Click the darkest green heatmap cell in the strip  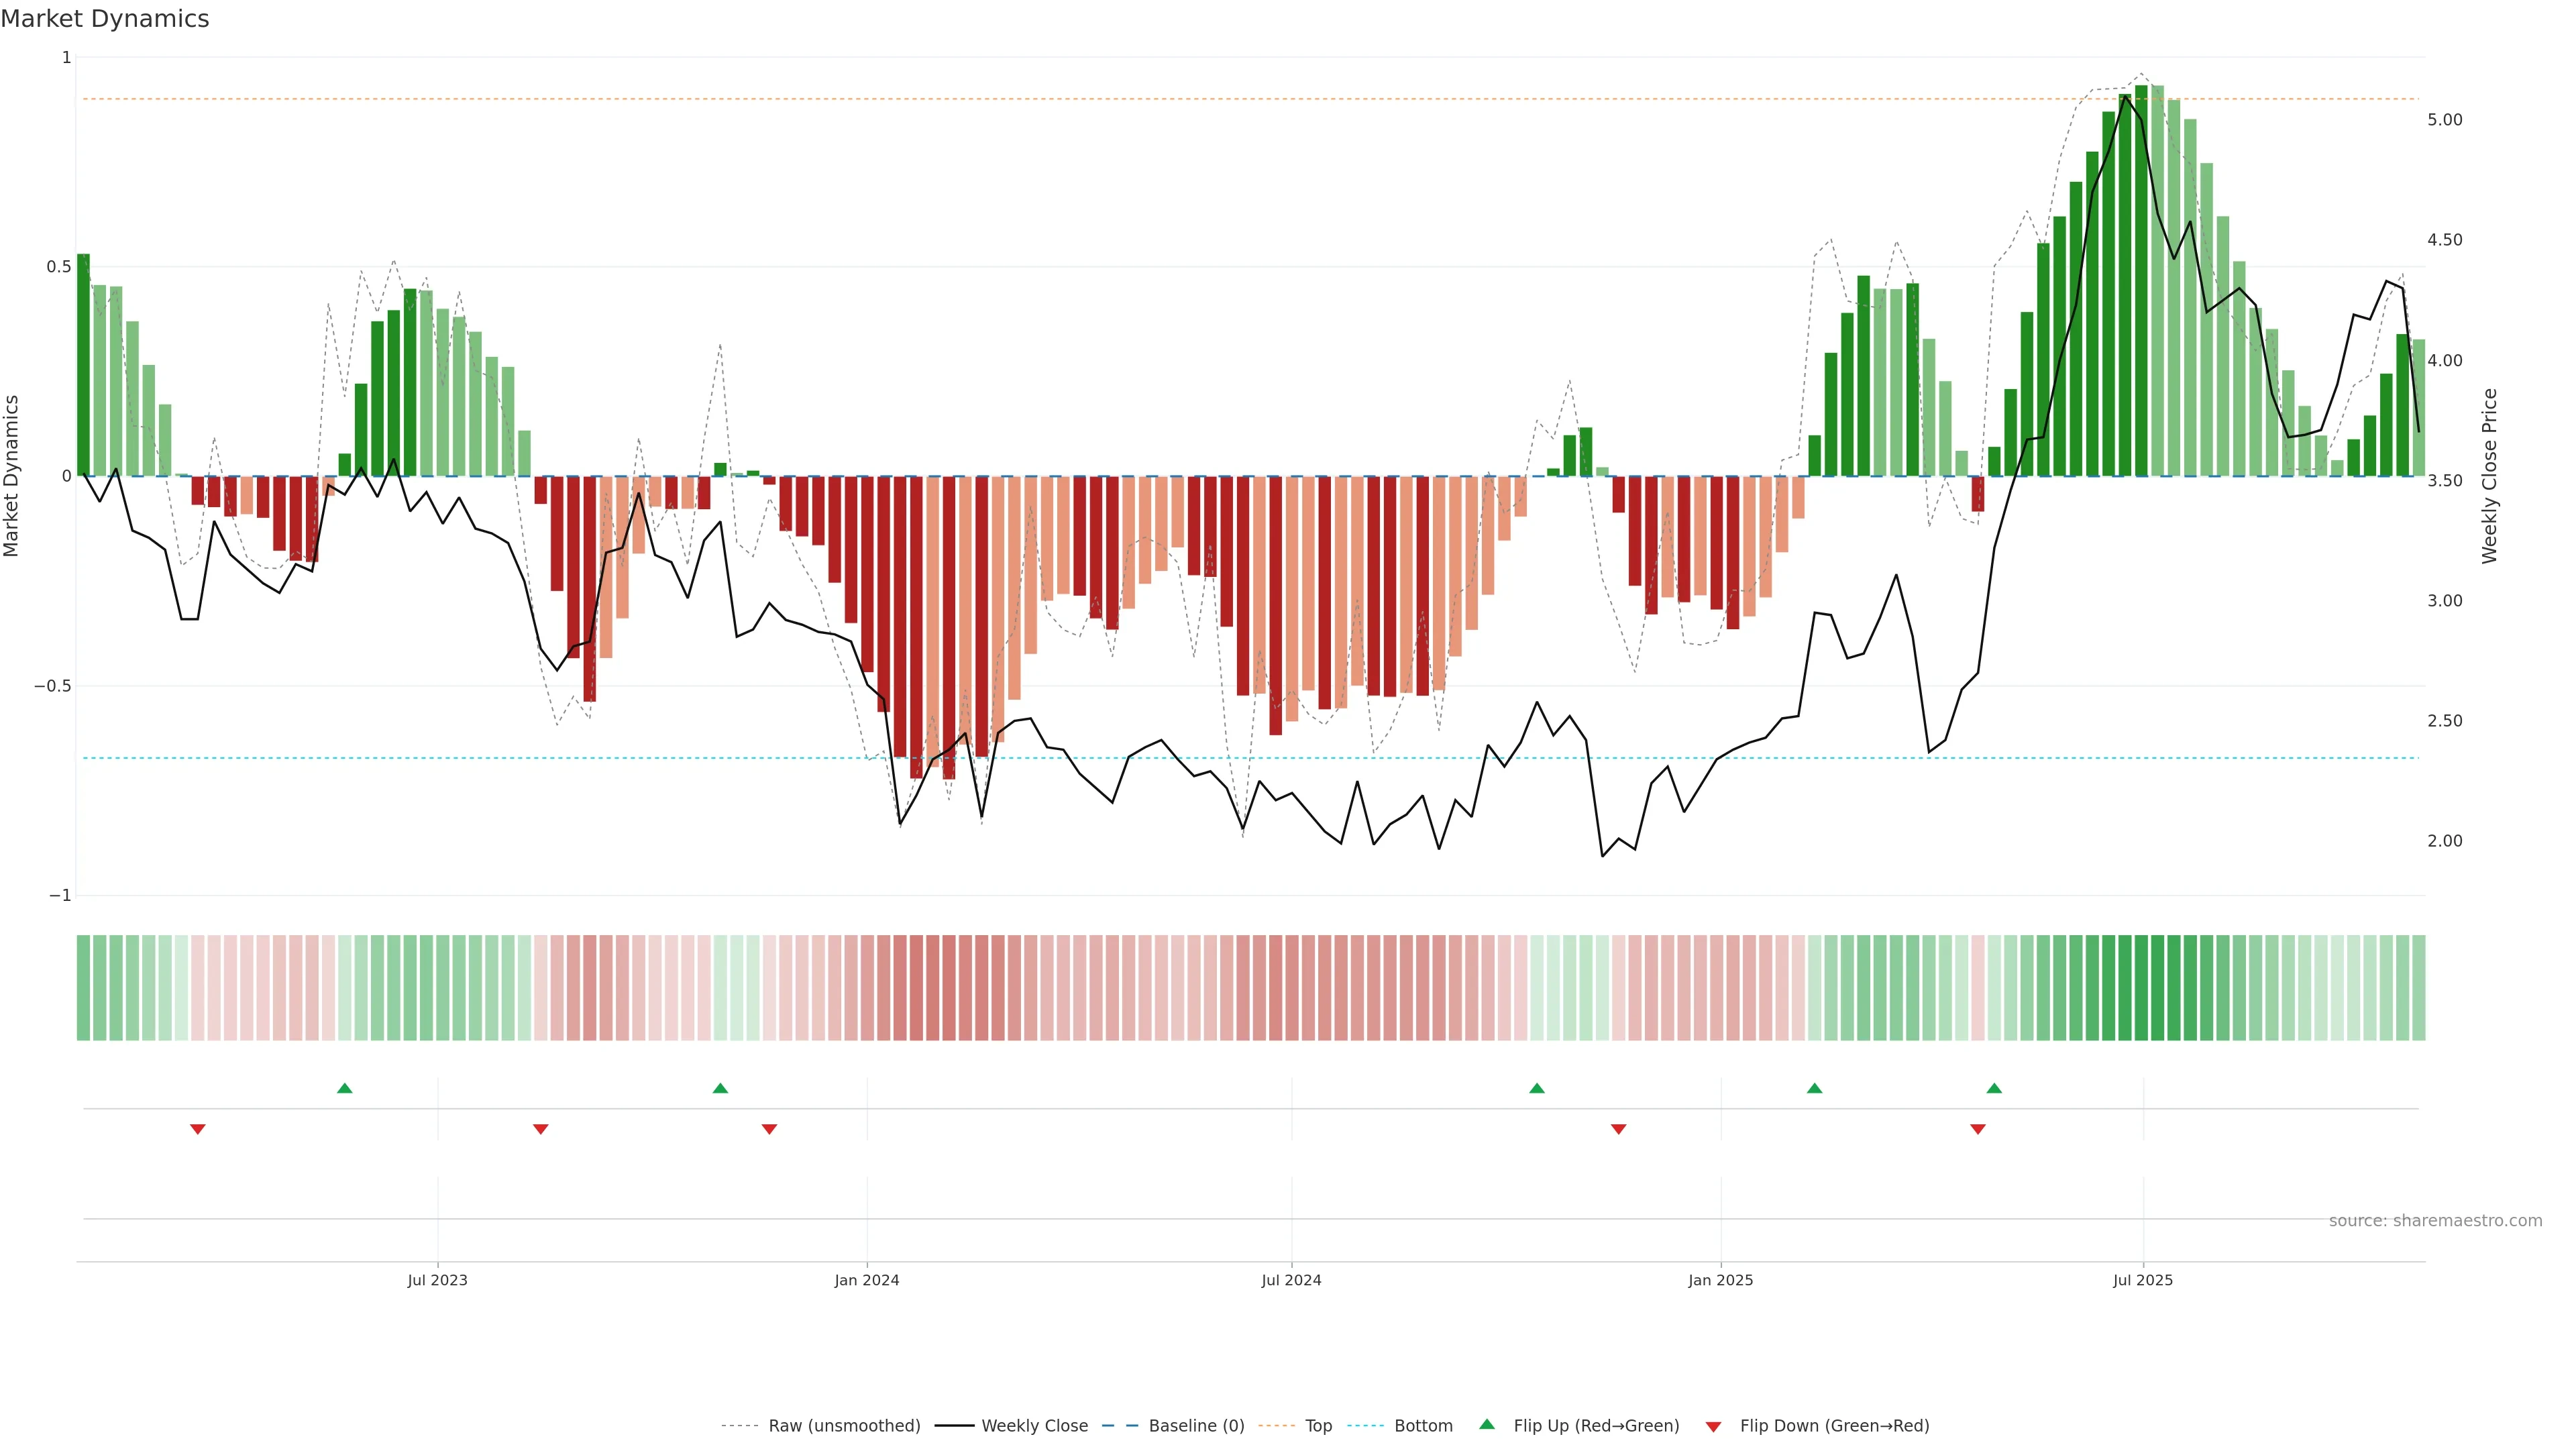[x=2141, y=988]
